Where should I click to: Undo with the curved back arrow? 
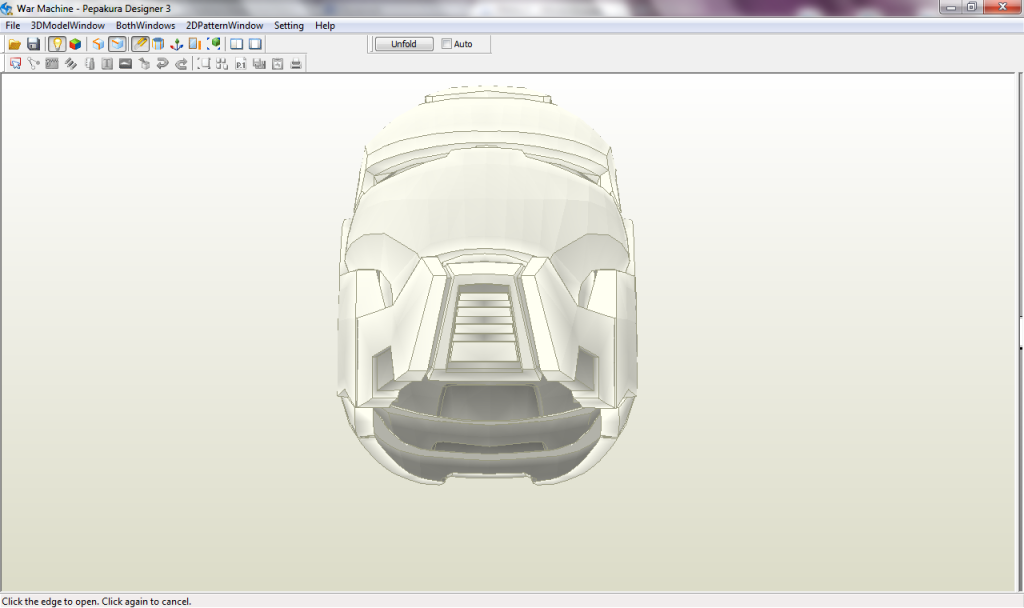(163, 64)
